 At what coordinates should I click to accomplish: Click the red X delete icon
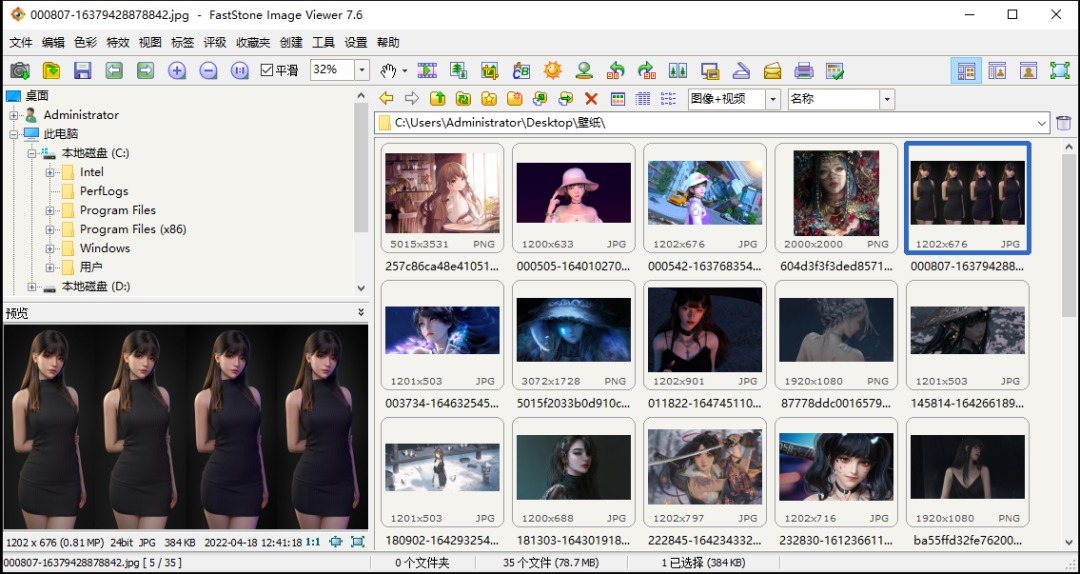coord(591,99)
